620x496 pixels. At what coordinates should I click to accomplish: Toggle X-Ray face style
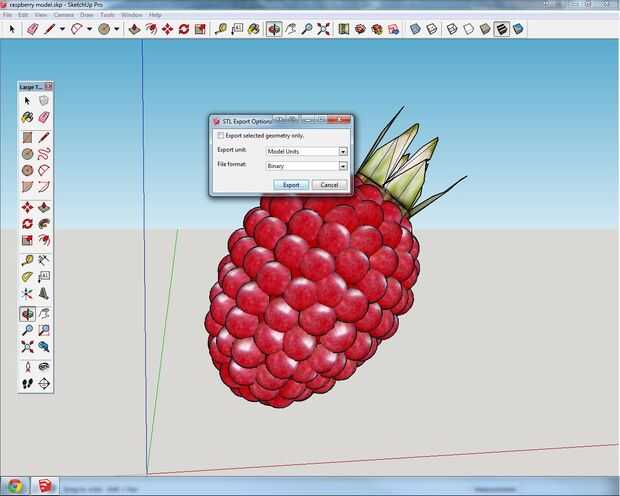415,29
